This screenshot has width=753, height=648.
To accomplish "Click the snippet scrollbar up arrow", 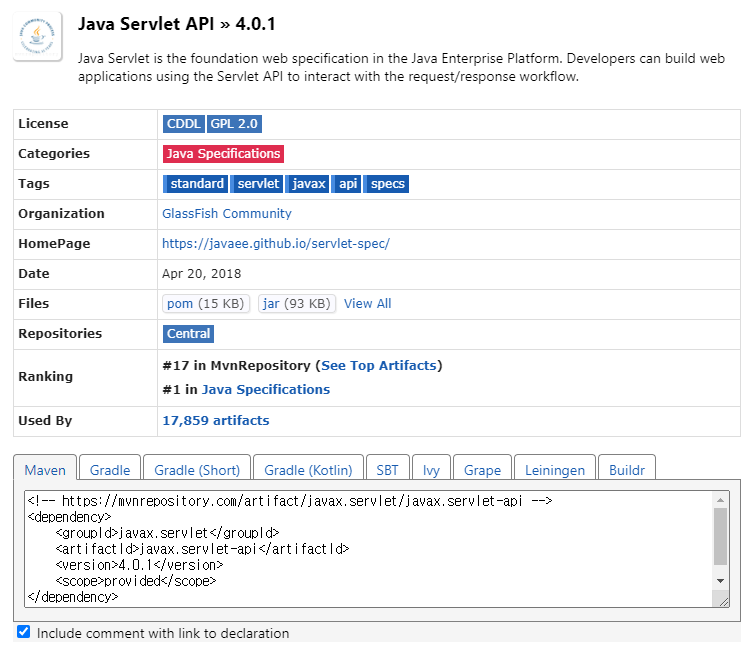I will tap(720, 500).
